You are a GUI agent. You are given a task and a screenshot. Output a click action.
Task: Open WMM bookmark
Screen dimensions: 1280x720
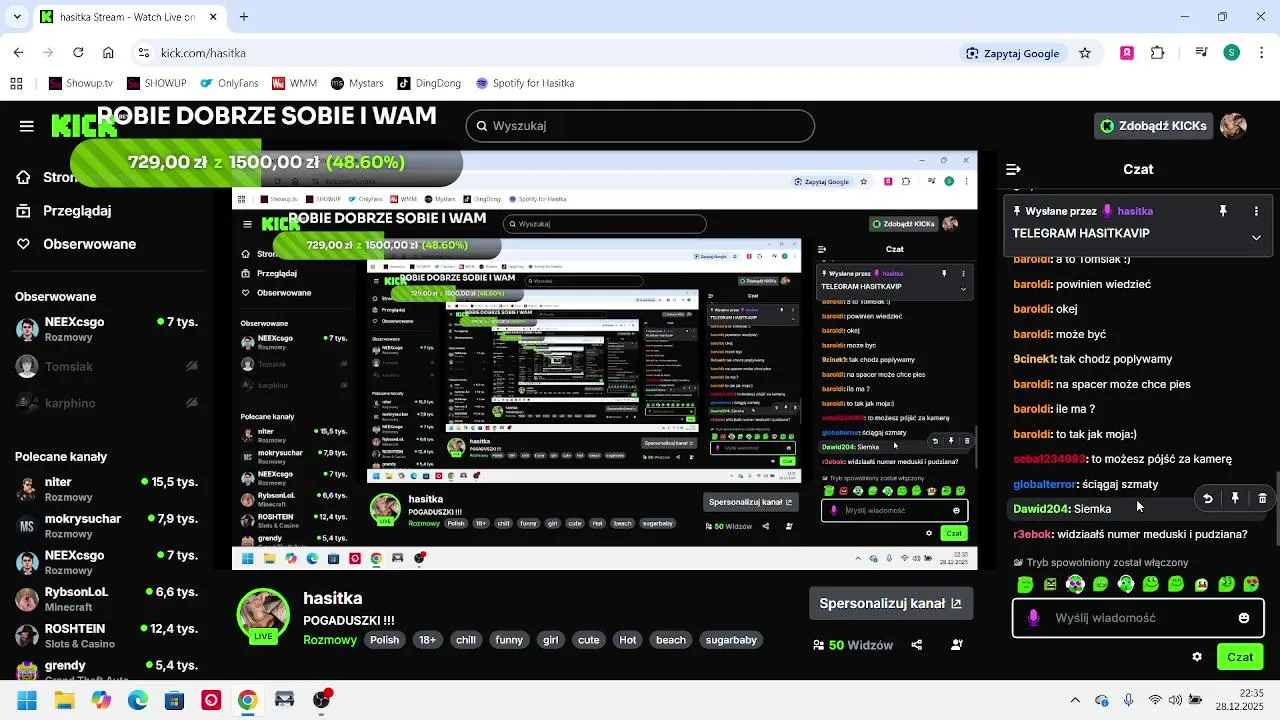[x=294, y=83]
